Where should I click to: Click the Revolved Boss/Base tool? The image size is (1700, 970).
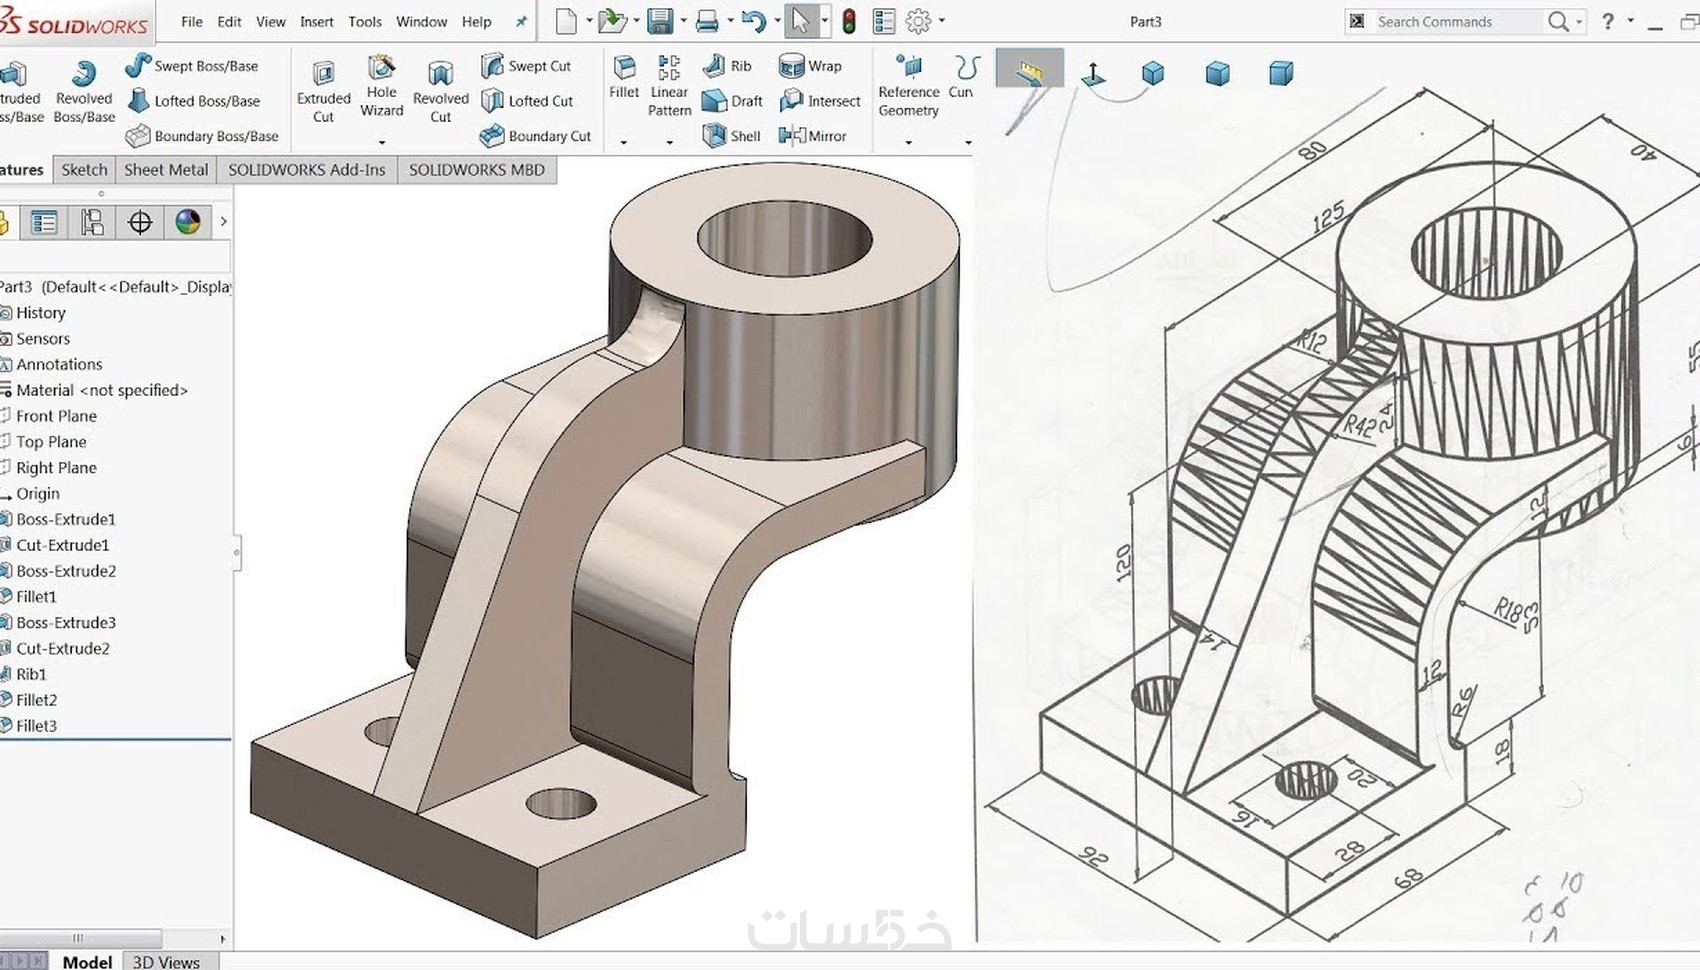[84, 92]
